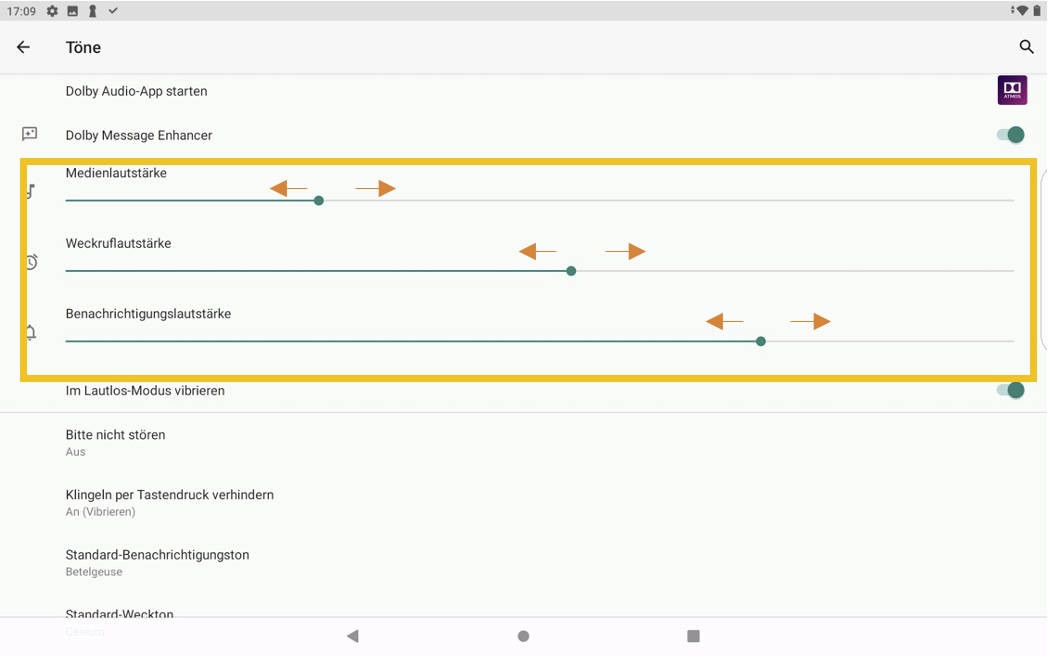Click the Benachrichtigungslautstärke slider handle
The image size is (1049, 660).
coord(761,341)
